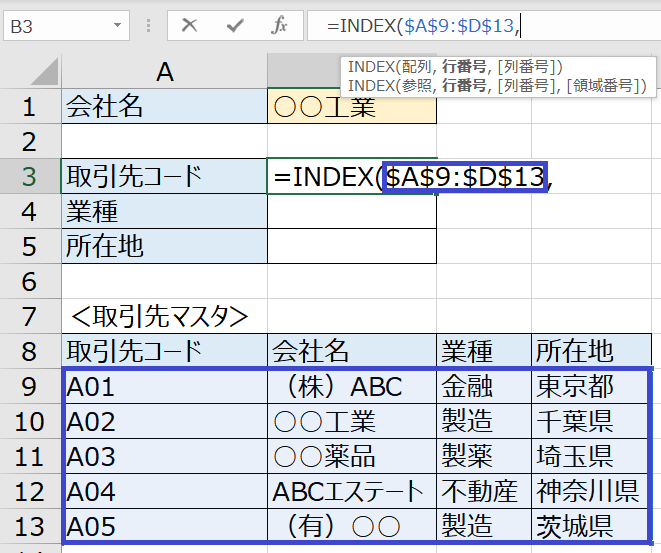Click the (有) ○○ cell
The width and height of the screenshot is (661, 553).
click(x=352, y=526)
